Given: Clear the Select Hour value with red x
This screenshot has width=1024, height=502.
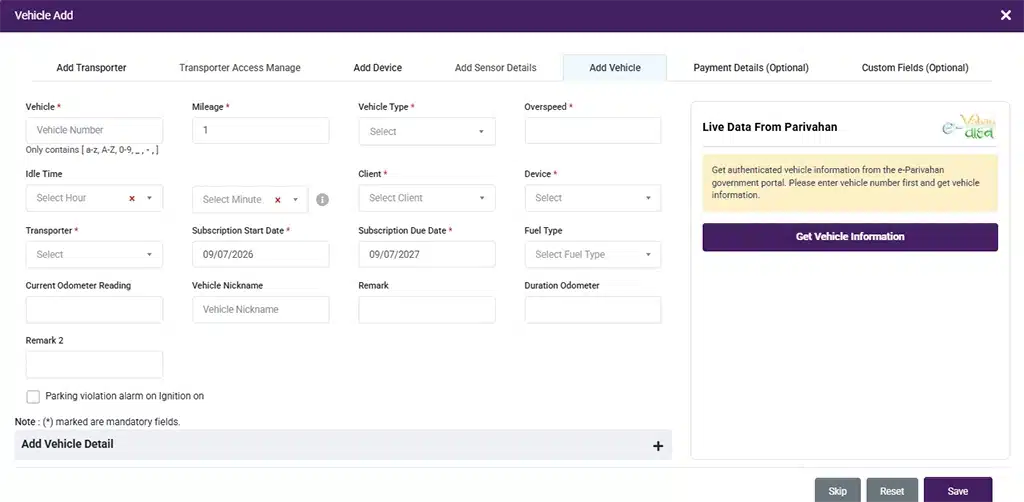Looking at the screenshot, I should click(x=132, y=198).
